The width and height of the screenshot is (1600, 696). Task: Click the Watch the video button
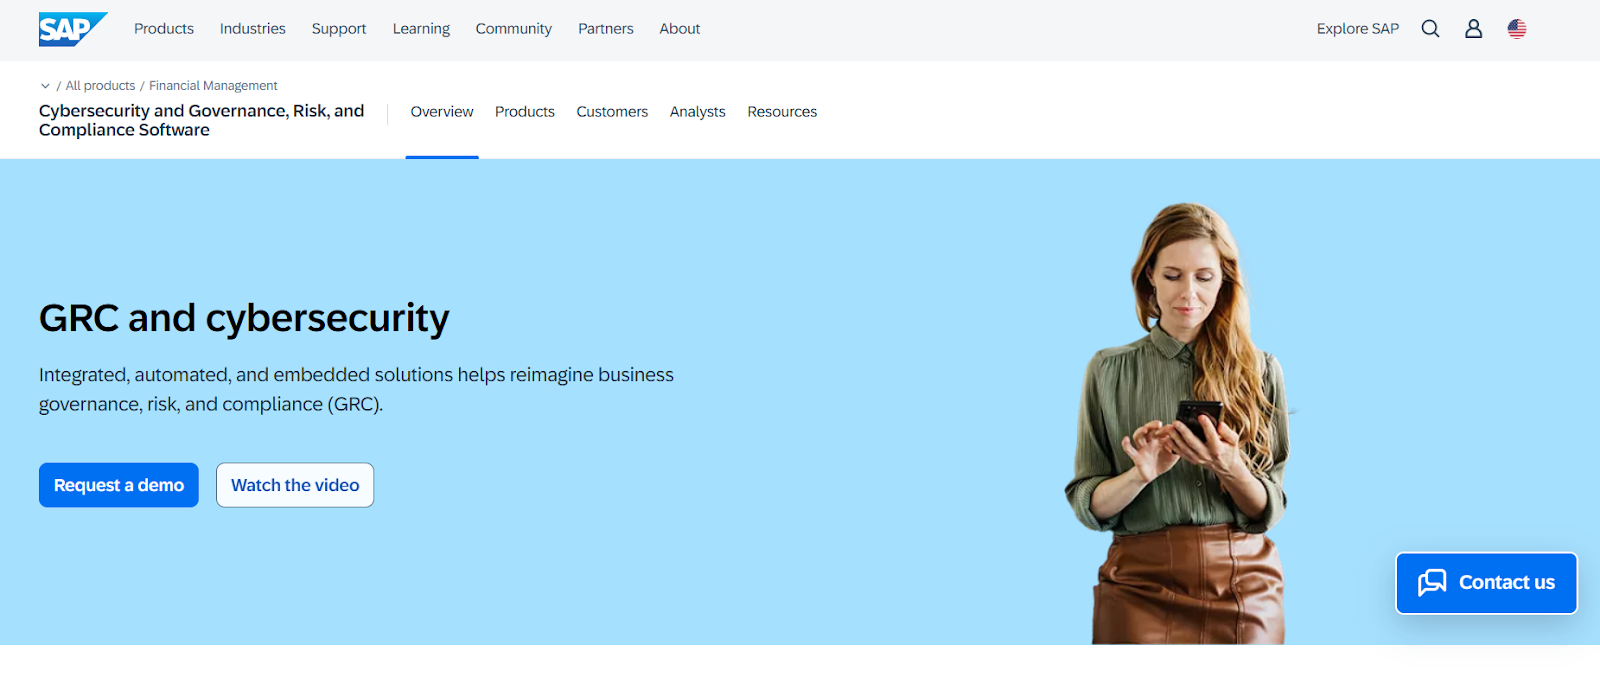click(x=295, y=485)
